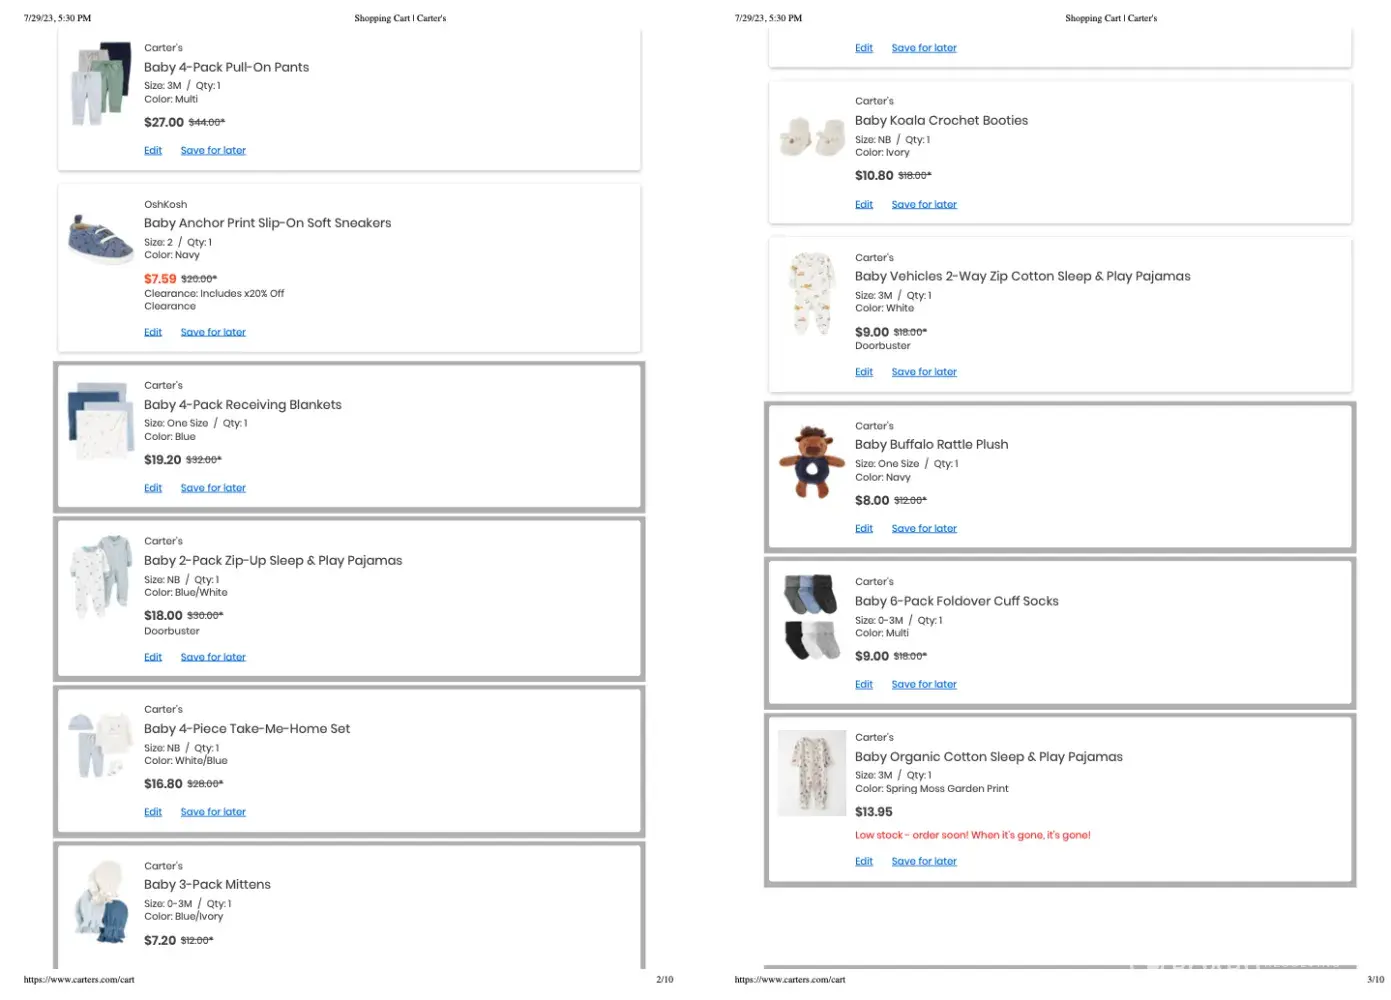
Task: Edit the Baby Koala Crochet Booties item
Action: pyautogui.click(x=864, y=205)
